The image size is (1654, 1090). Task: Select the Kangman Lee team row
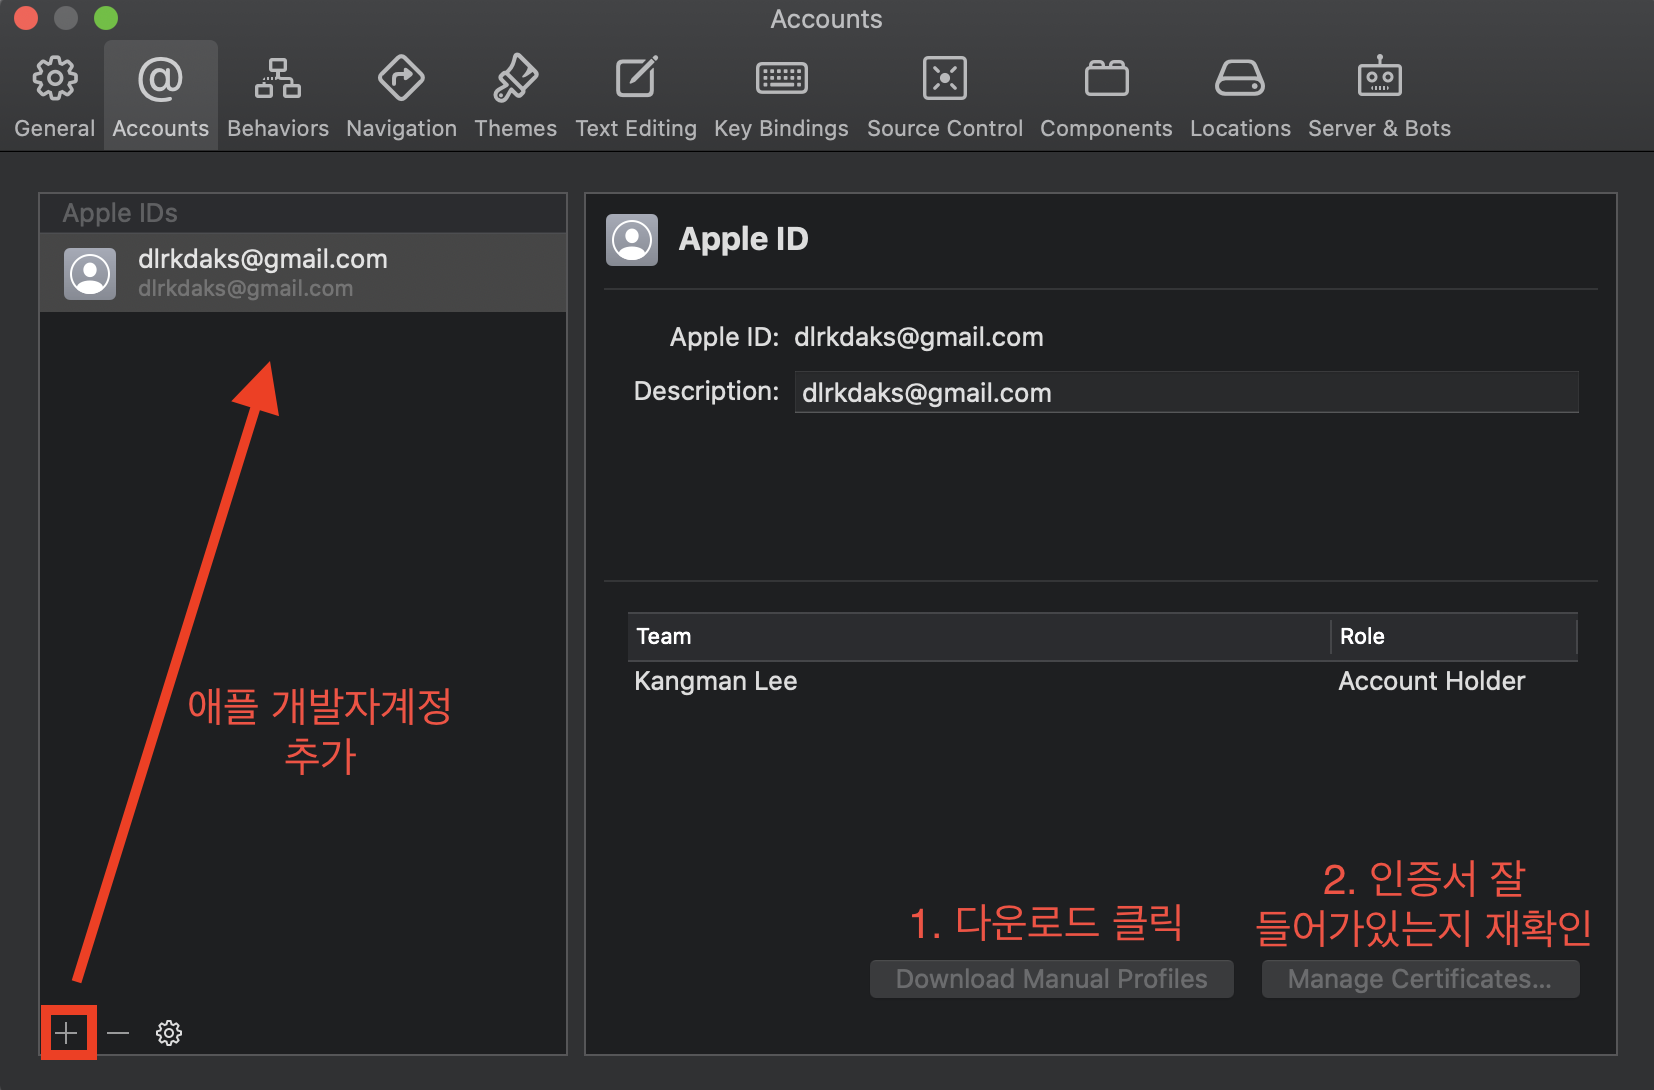[1102, 681]
